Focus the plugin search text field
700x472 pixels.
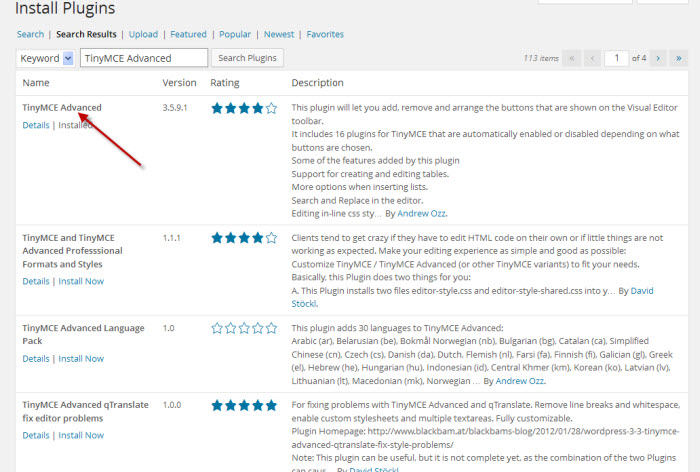pos(144,58)
